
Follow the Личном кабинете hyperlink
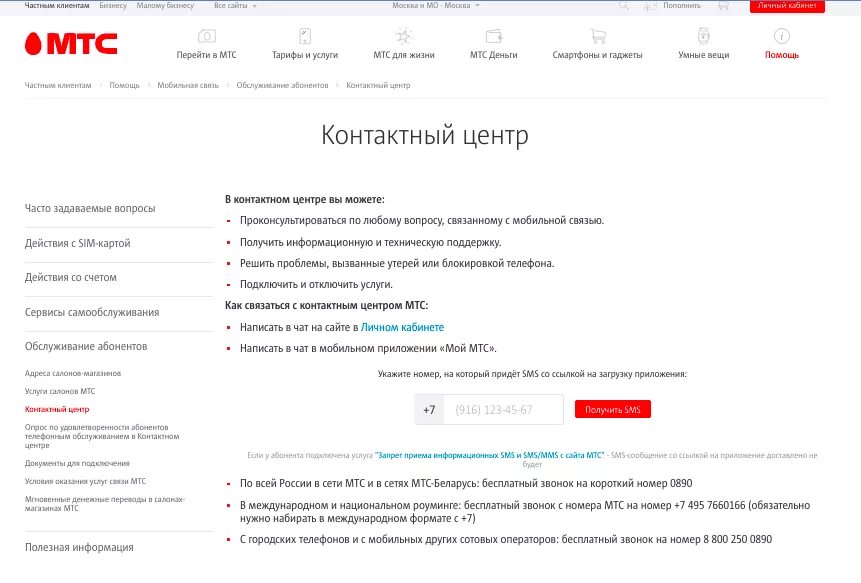click(402, 327)
